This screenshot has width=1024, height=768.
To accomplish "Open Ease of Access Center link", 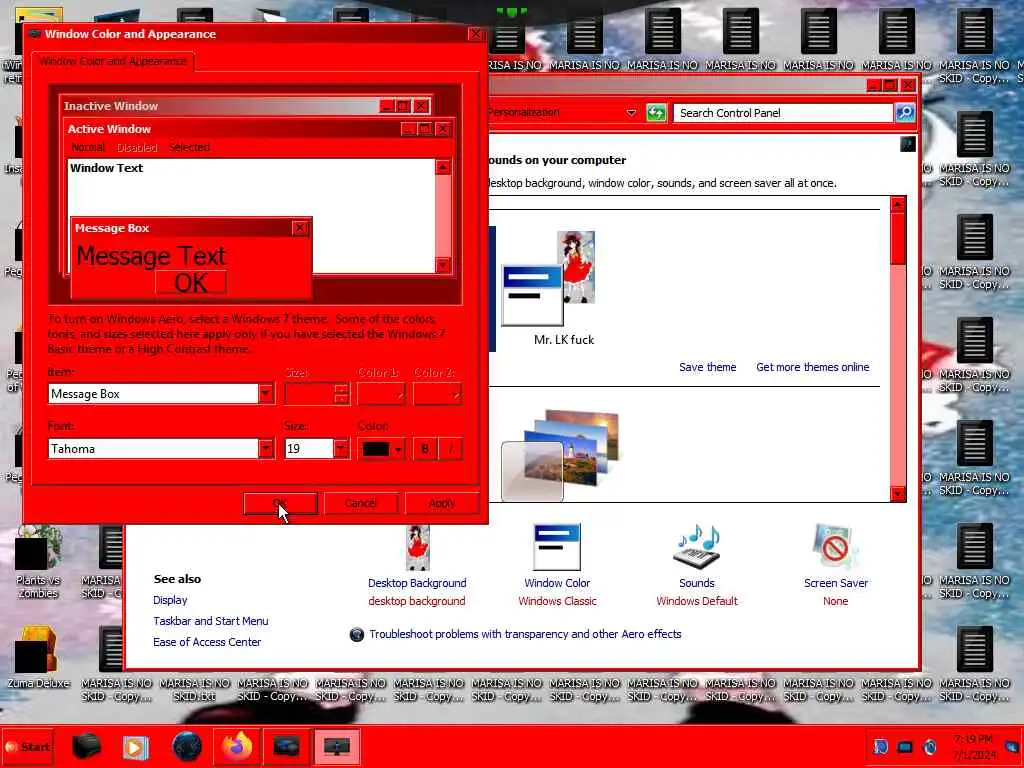I will (x=206, y=642).
